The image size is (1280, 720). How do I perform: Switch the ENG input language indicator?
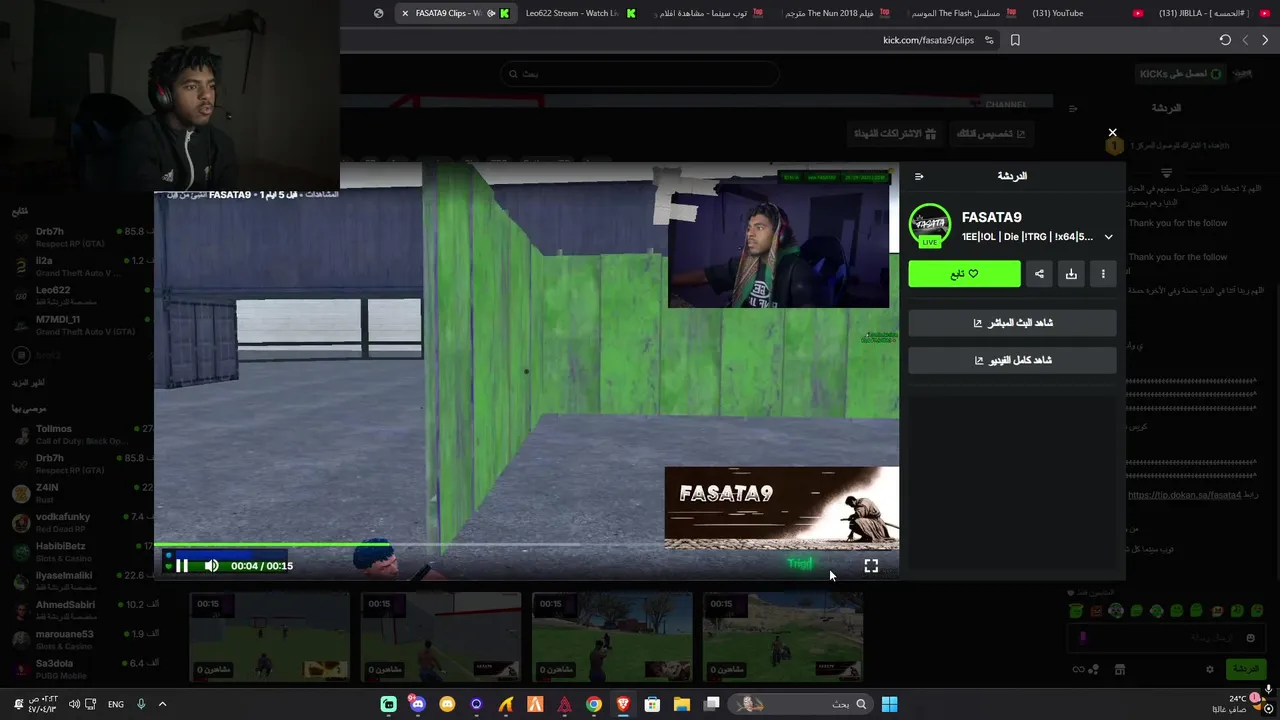click(116, 704)
